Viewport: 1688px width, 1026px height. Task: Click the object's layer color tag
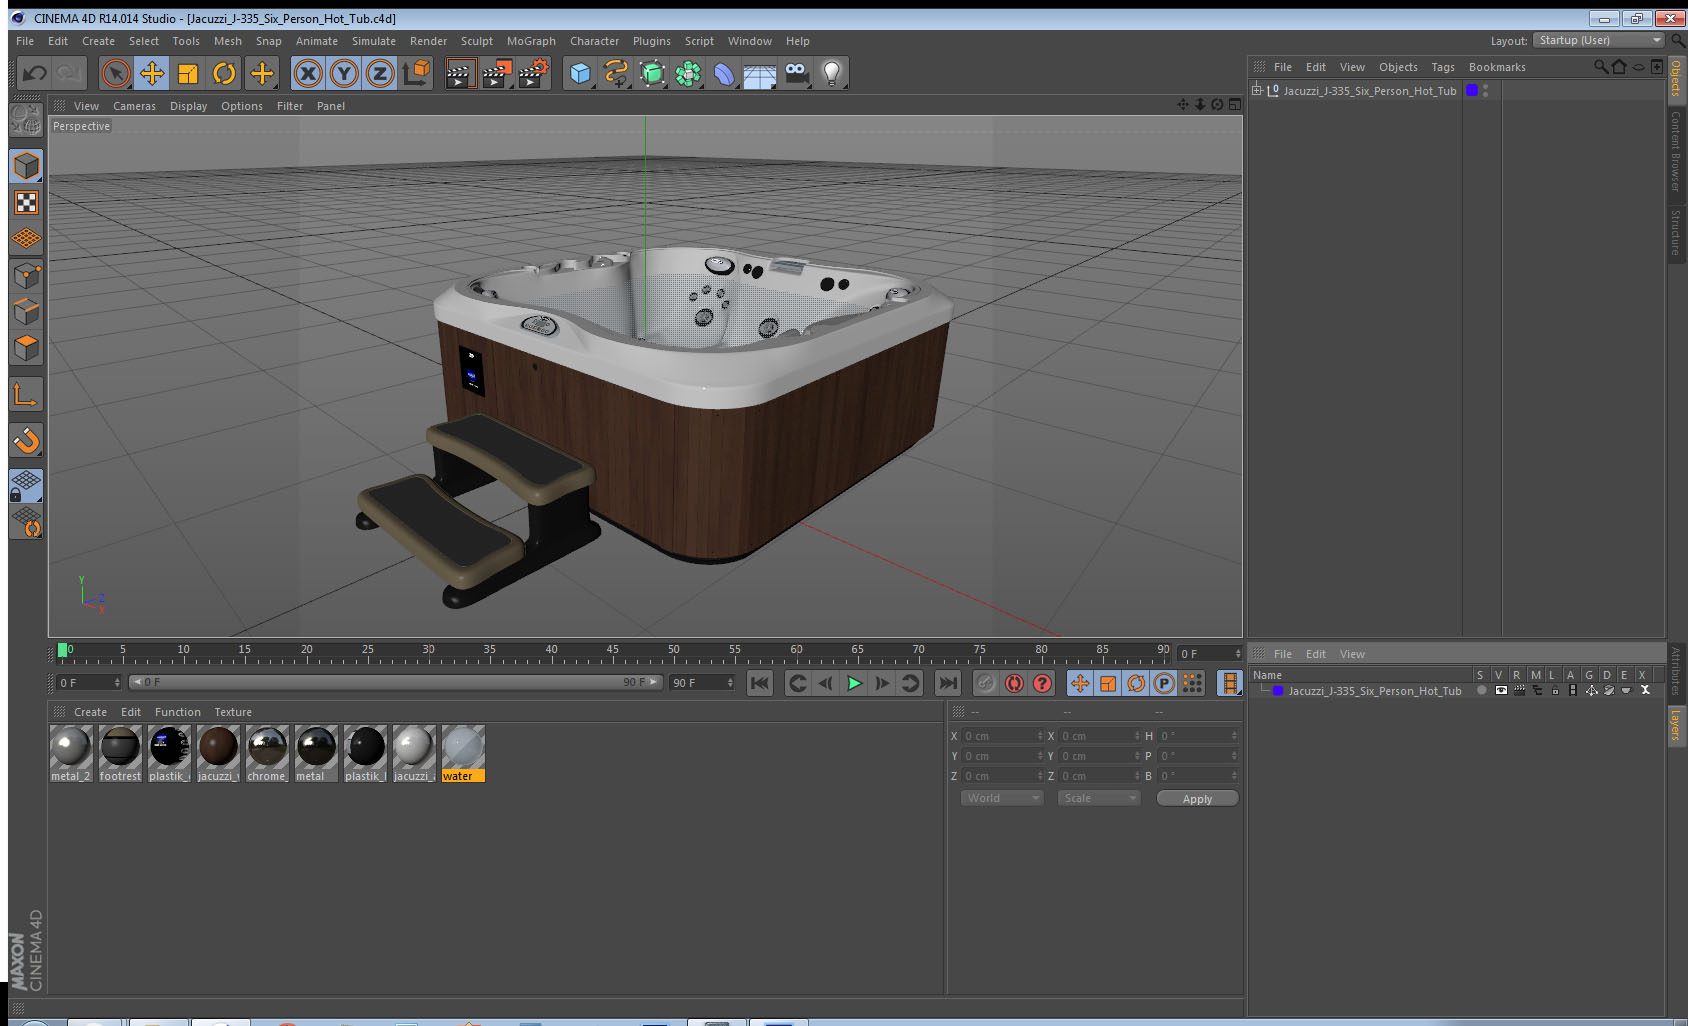click(1472, 90)
